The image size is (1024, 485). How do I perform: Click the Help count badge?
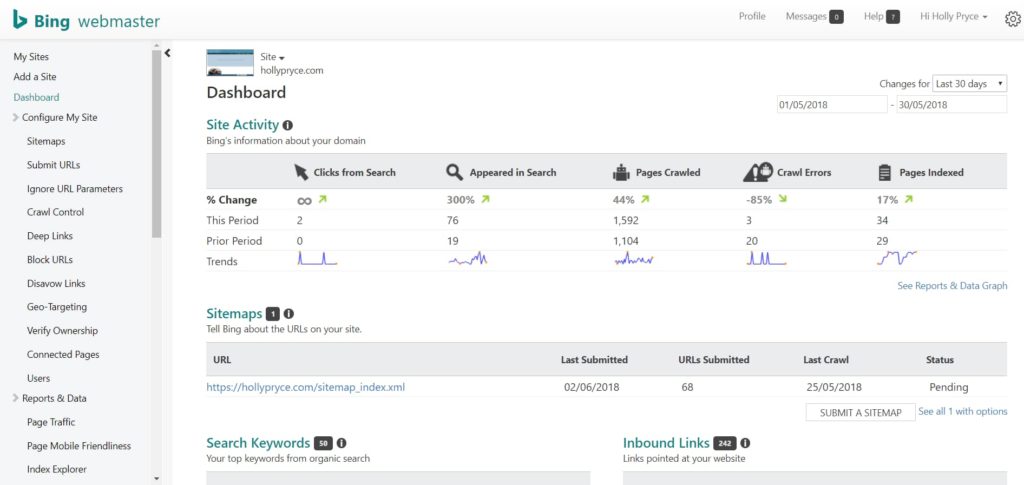click(893, 17)
